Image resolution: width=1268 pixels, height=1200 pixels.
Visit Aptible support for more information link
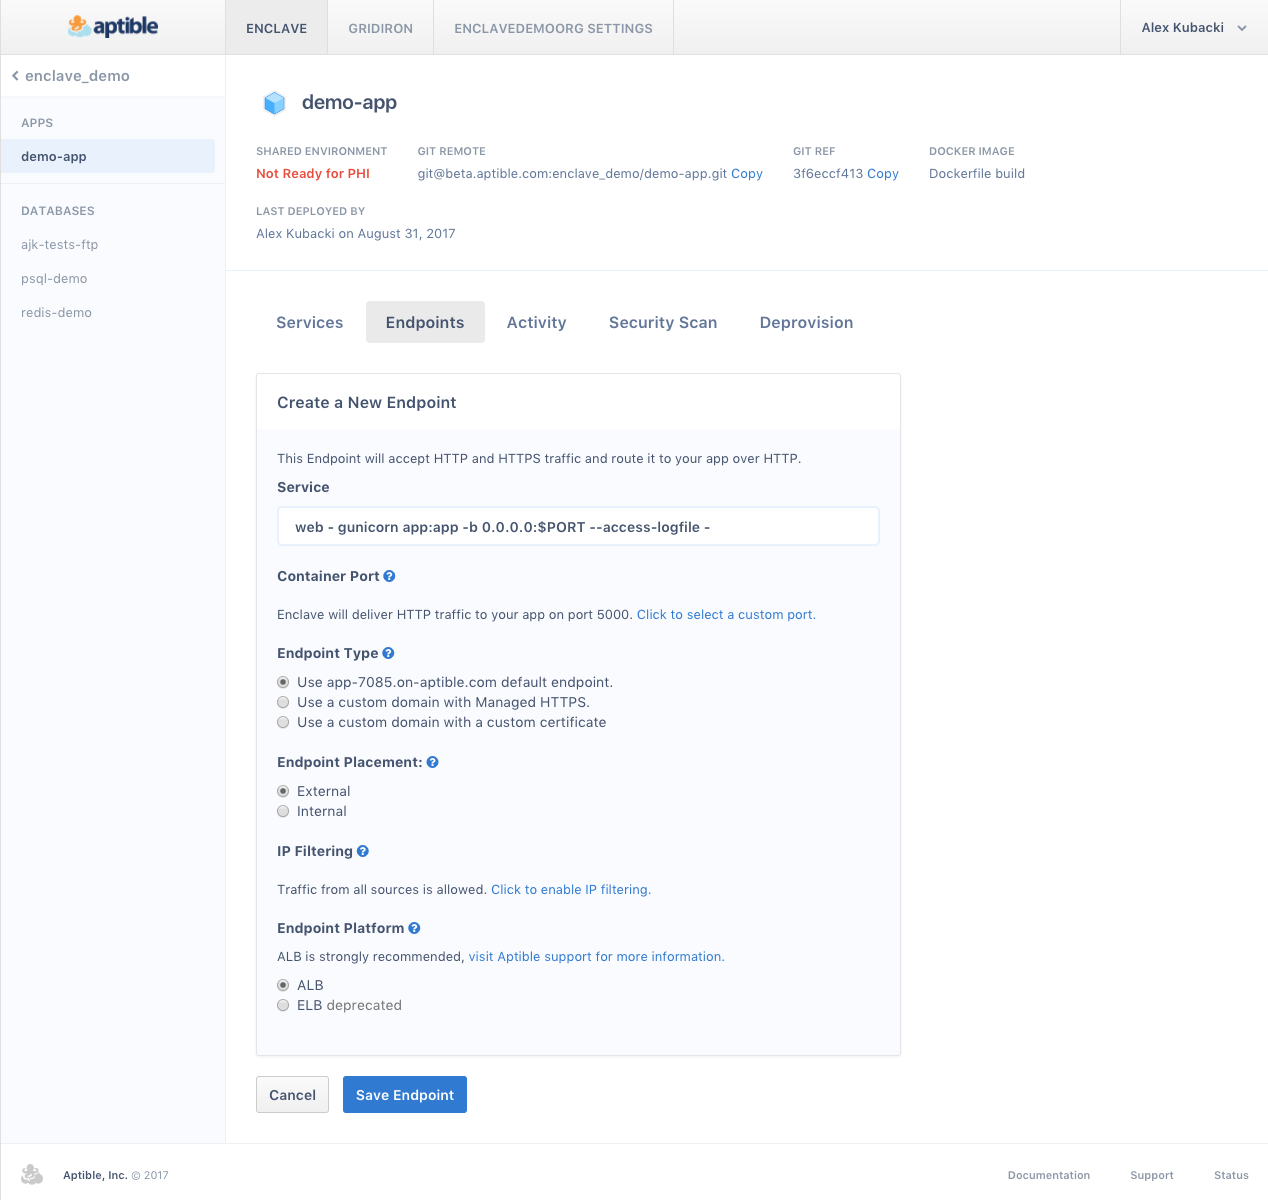tap(597, 957)
